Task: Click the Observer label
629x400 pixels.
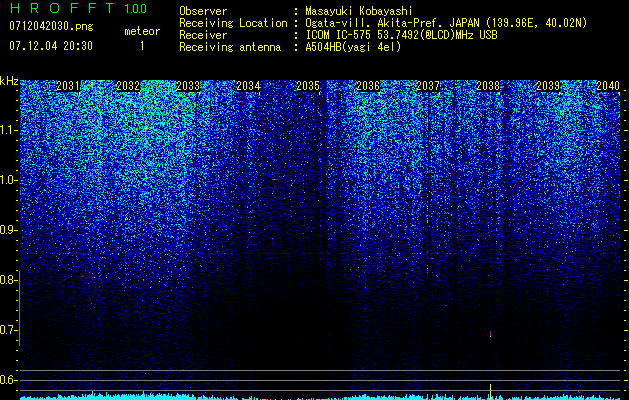Action: pyautogui.click(x=203, y=11)
